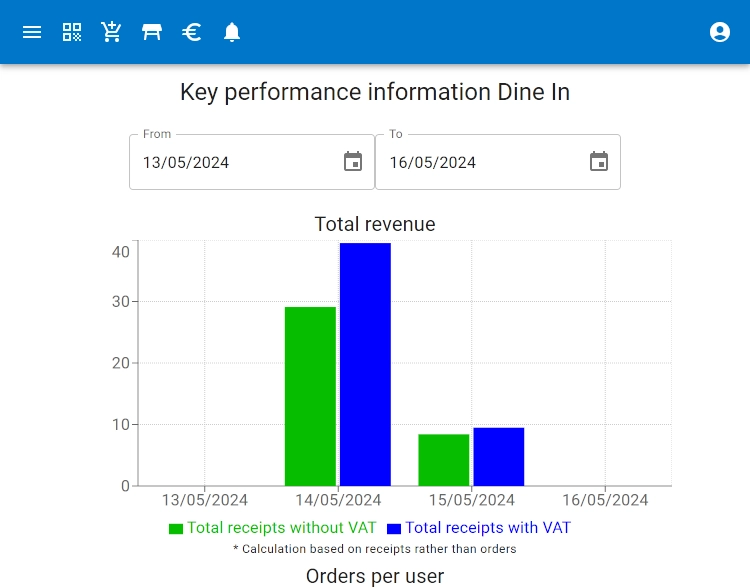Show notifications via the bell icon
This screenshot has height=588, width=750.
pyautogui.click(x=232, y=32)
